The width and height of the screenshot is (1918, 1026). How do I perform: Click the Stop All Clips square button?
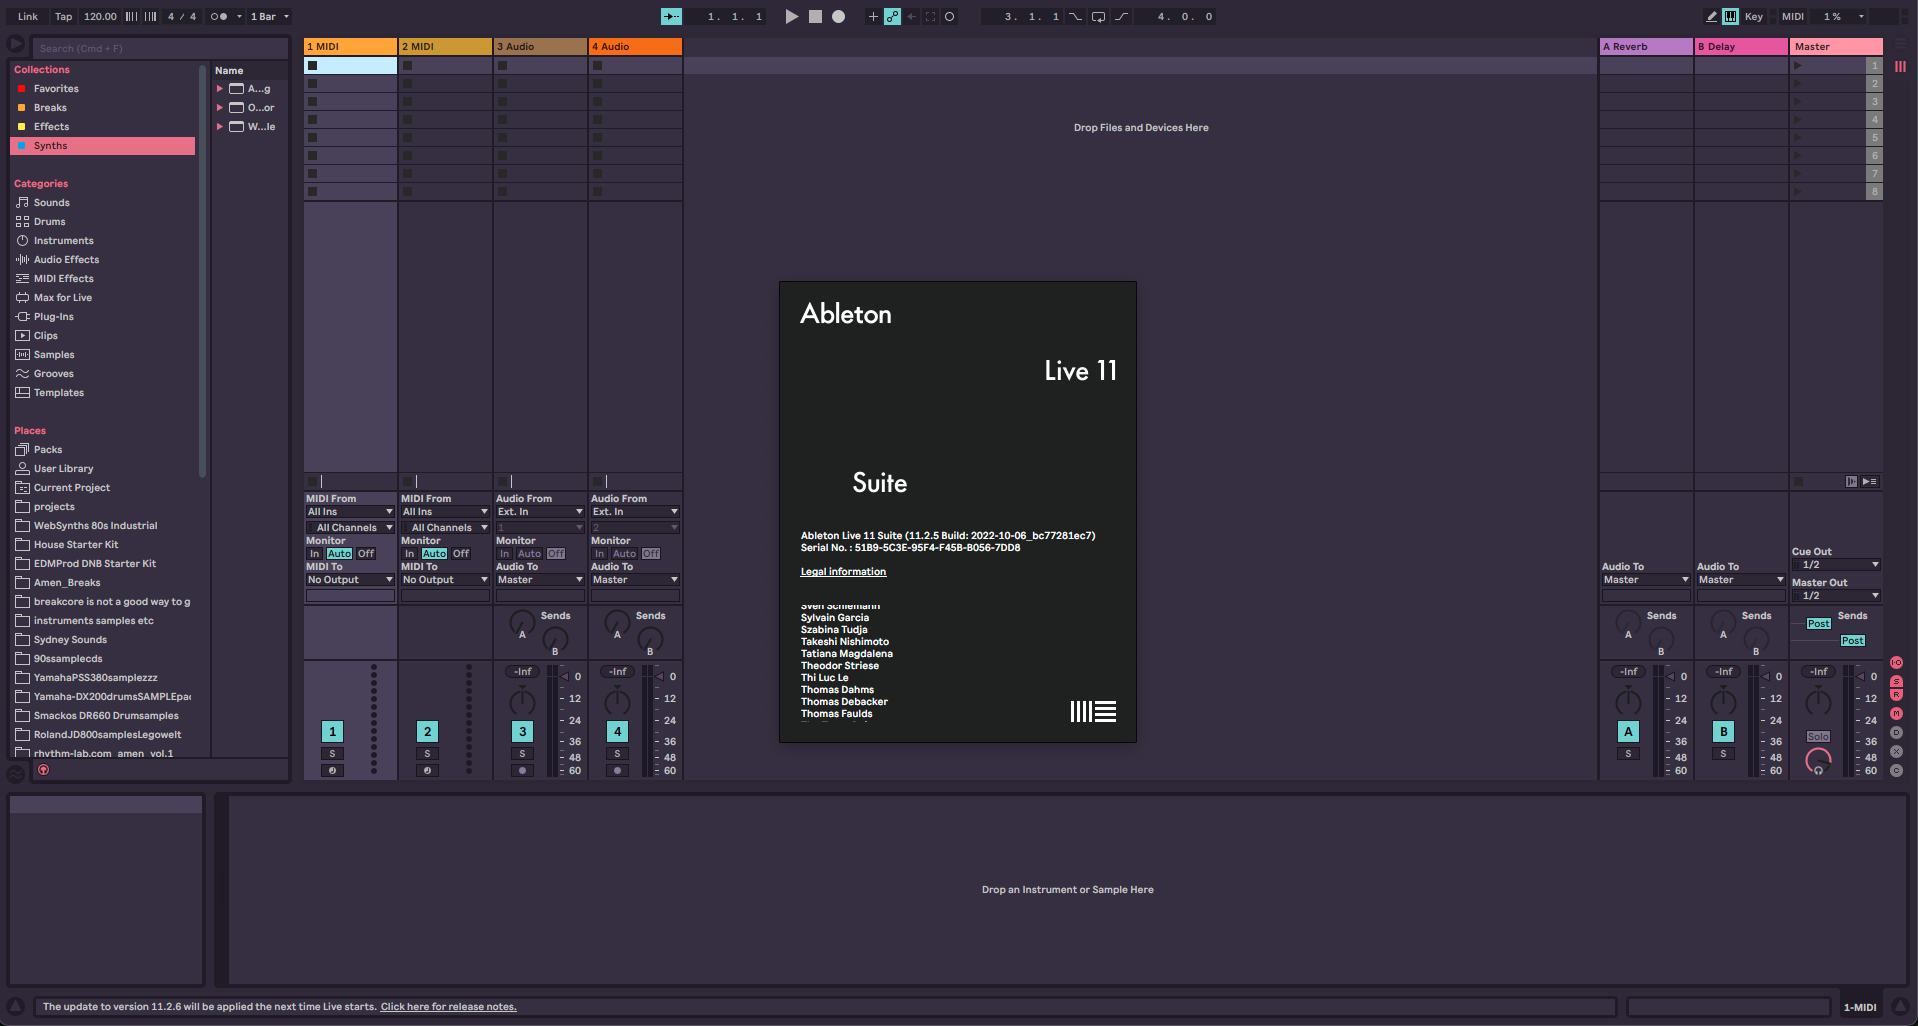1798,482
